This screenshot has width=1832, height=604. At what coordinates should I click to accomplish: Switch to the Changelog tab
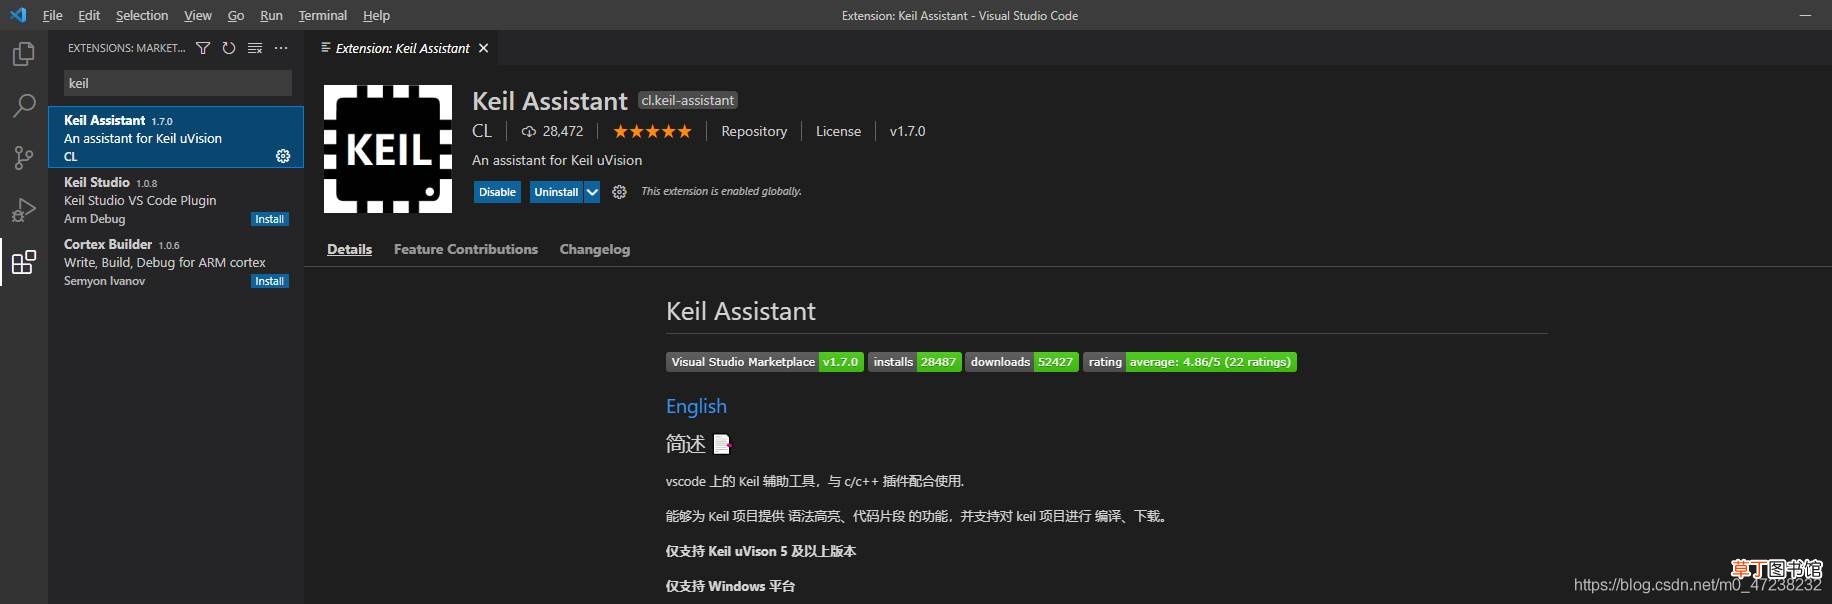(x=595, y=249)
